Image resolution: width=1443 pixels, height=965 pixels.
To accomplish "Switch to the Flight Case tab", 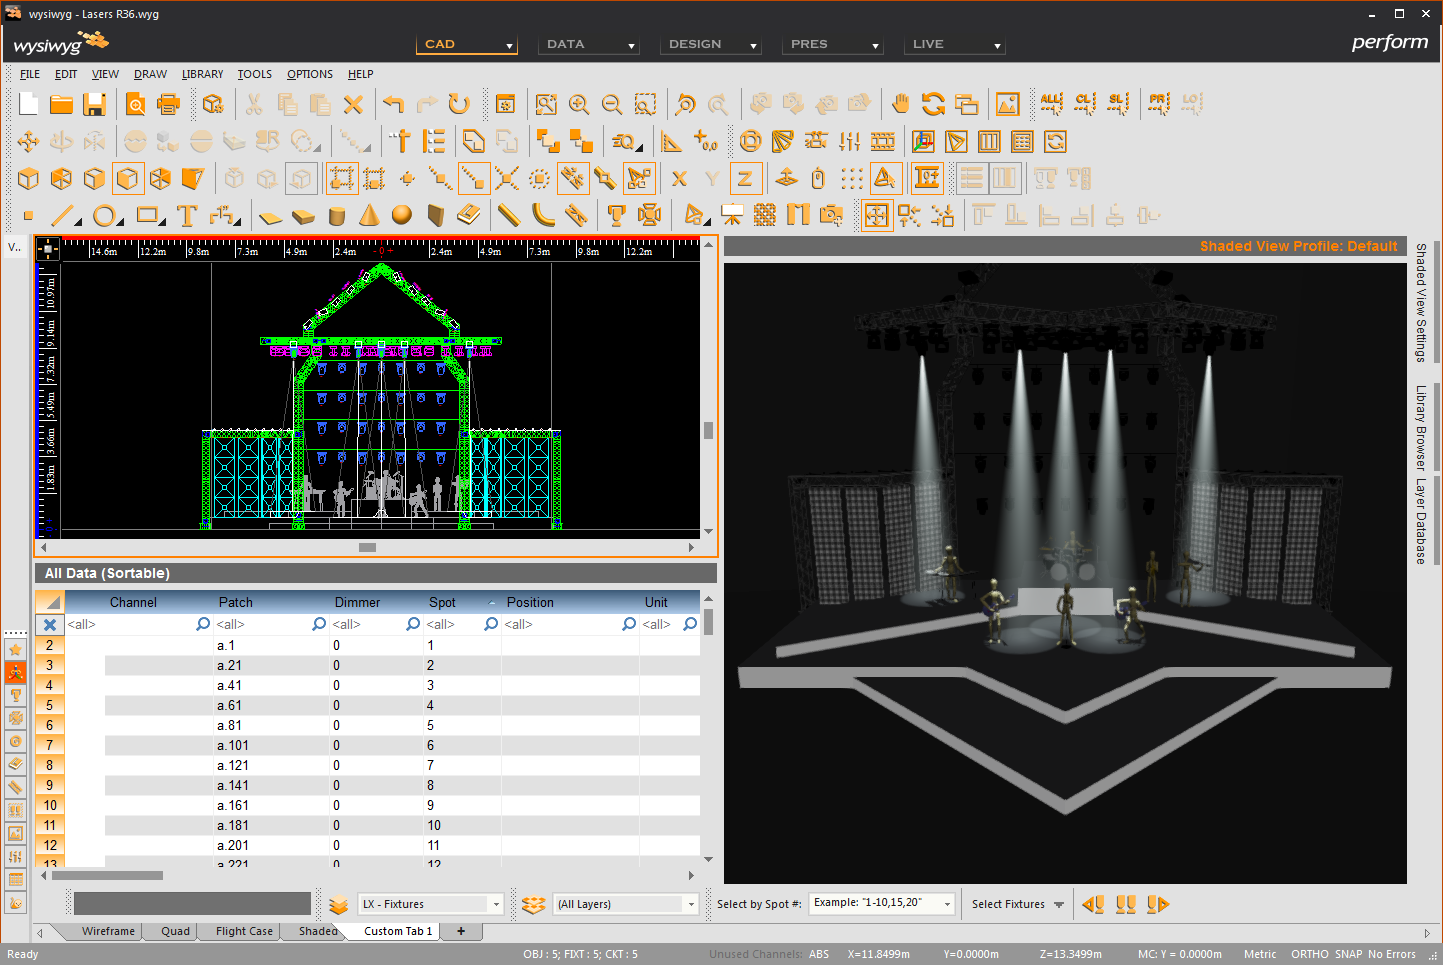I will coord(244,931).
